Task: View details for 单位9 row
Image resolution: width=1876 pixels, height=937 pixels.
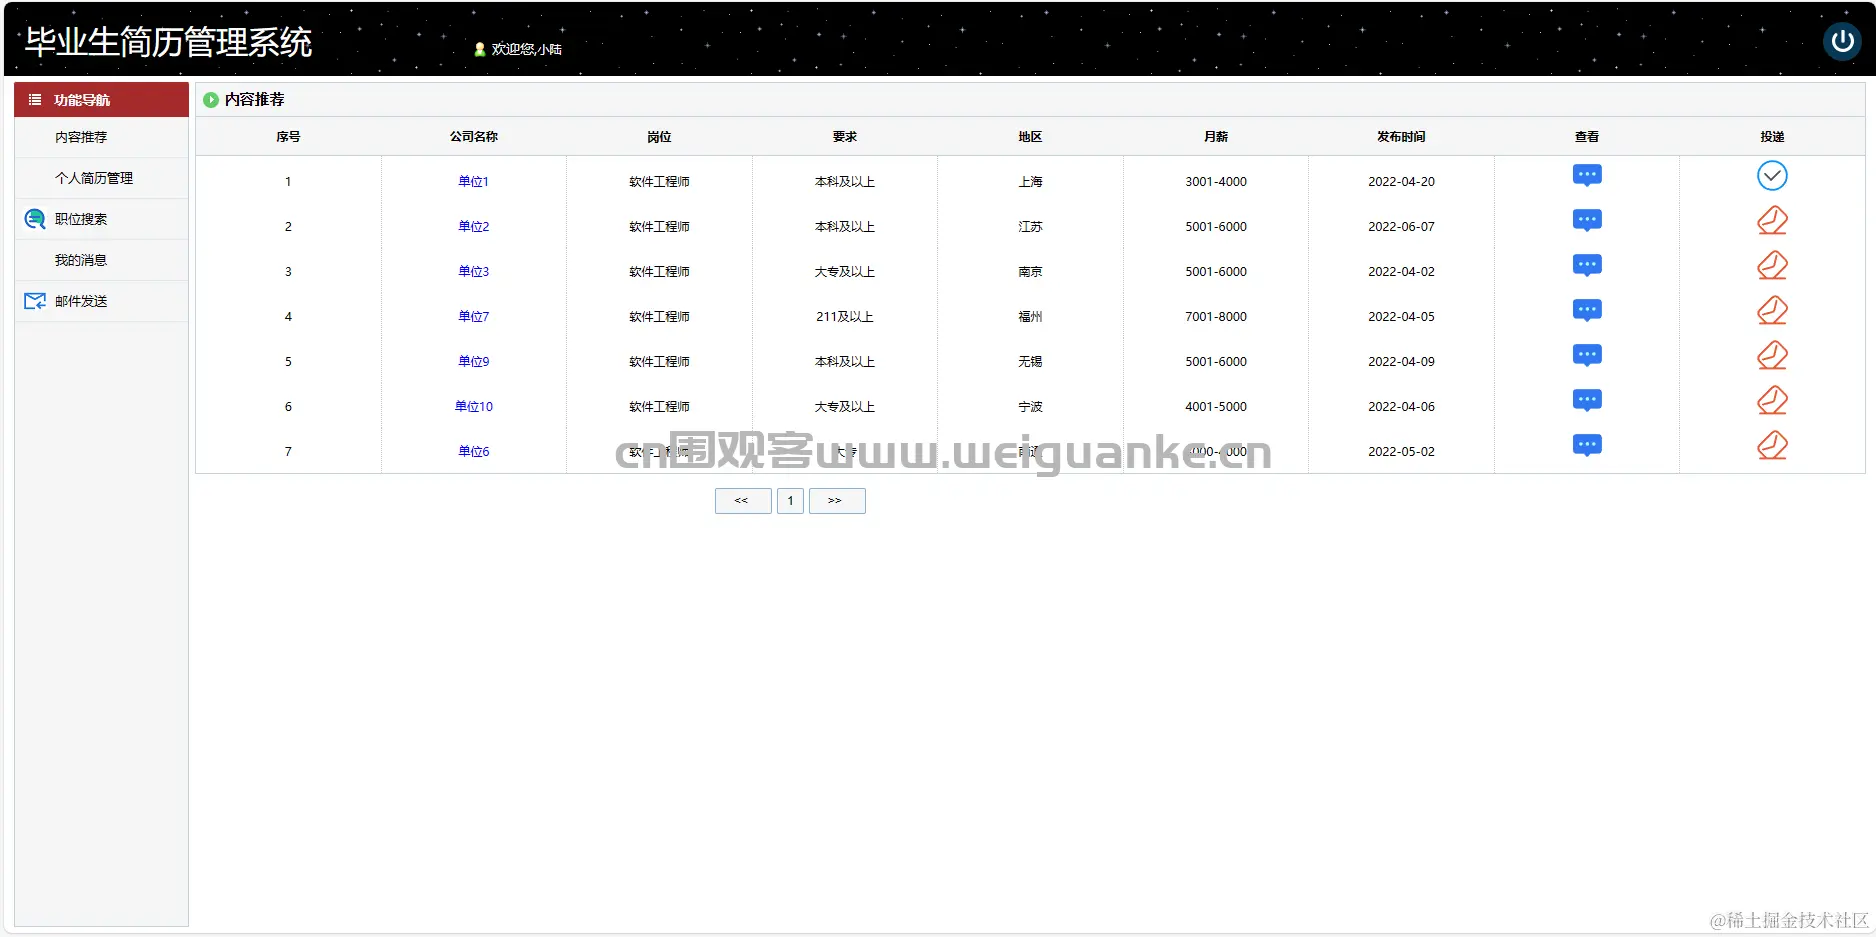Action: coord(1587,356)
